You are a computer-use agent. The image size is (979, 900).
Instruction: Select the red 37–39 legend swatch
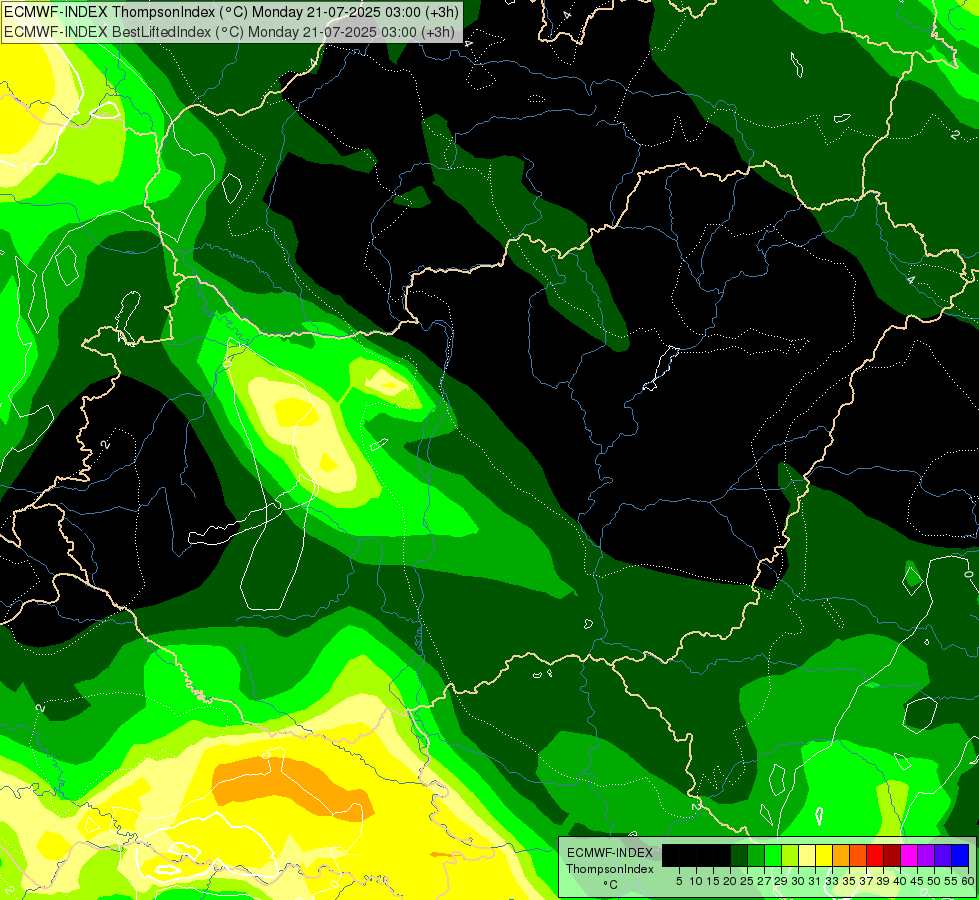[875, 855]
